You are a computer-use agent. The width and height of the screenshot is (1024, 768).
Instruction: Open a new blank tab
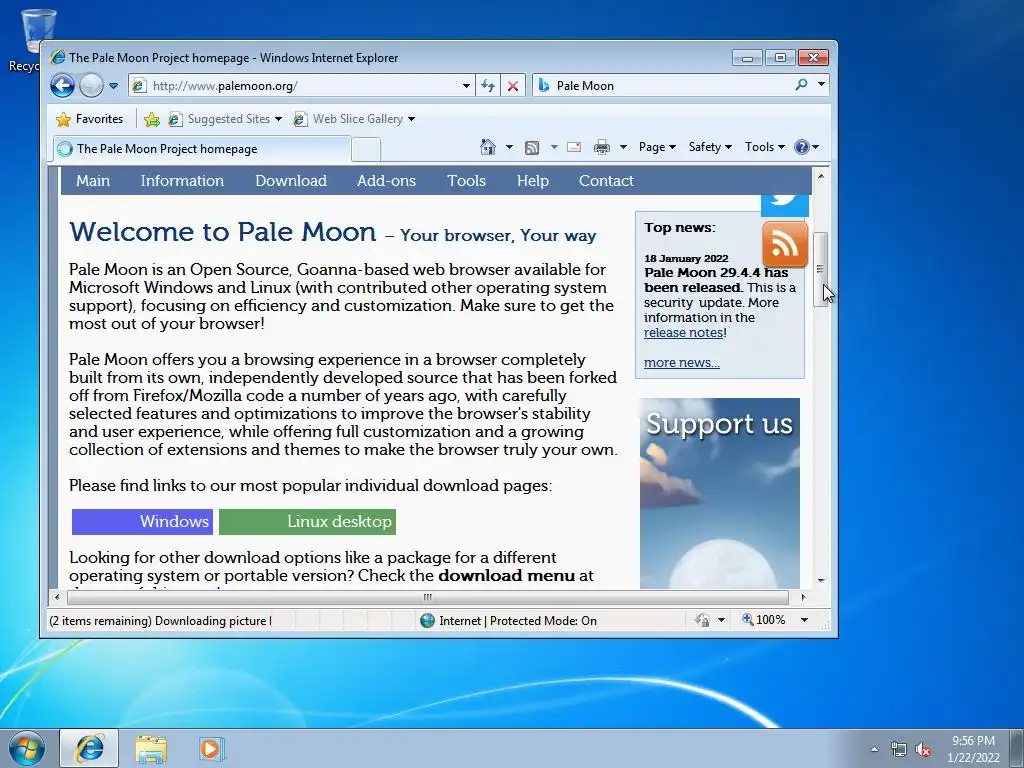366,150
